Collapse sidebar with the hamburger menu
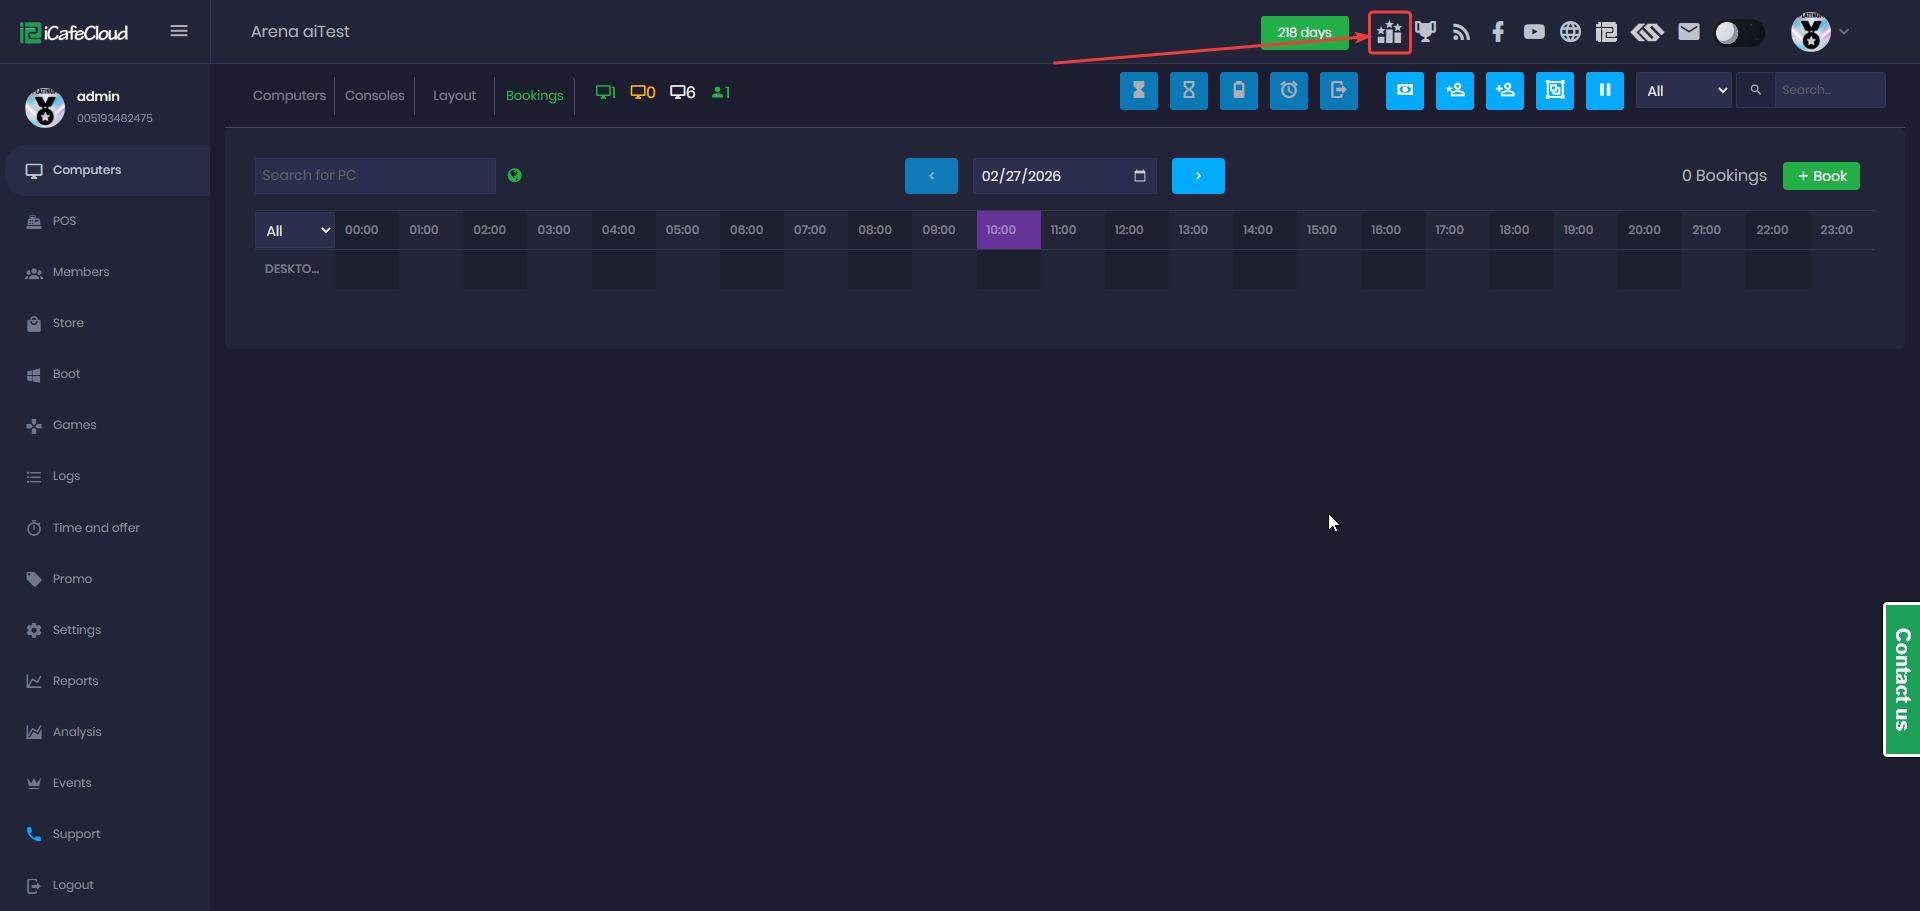 coord(179,31)
